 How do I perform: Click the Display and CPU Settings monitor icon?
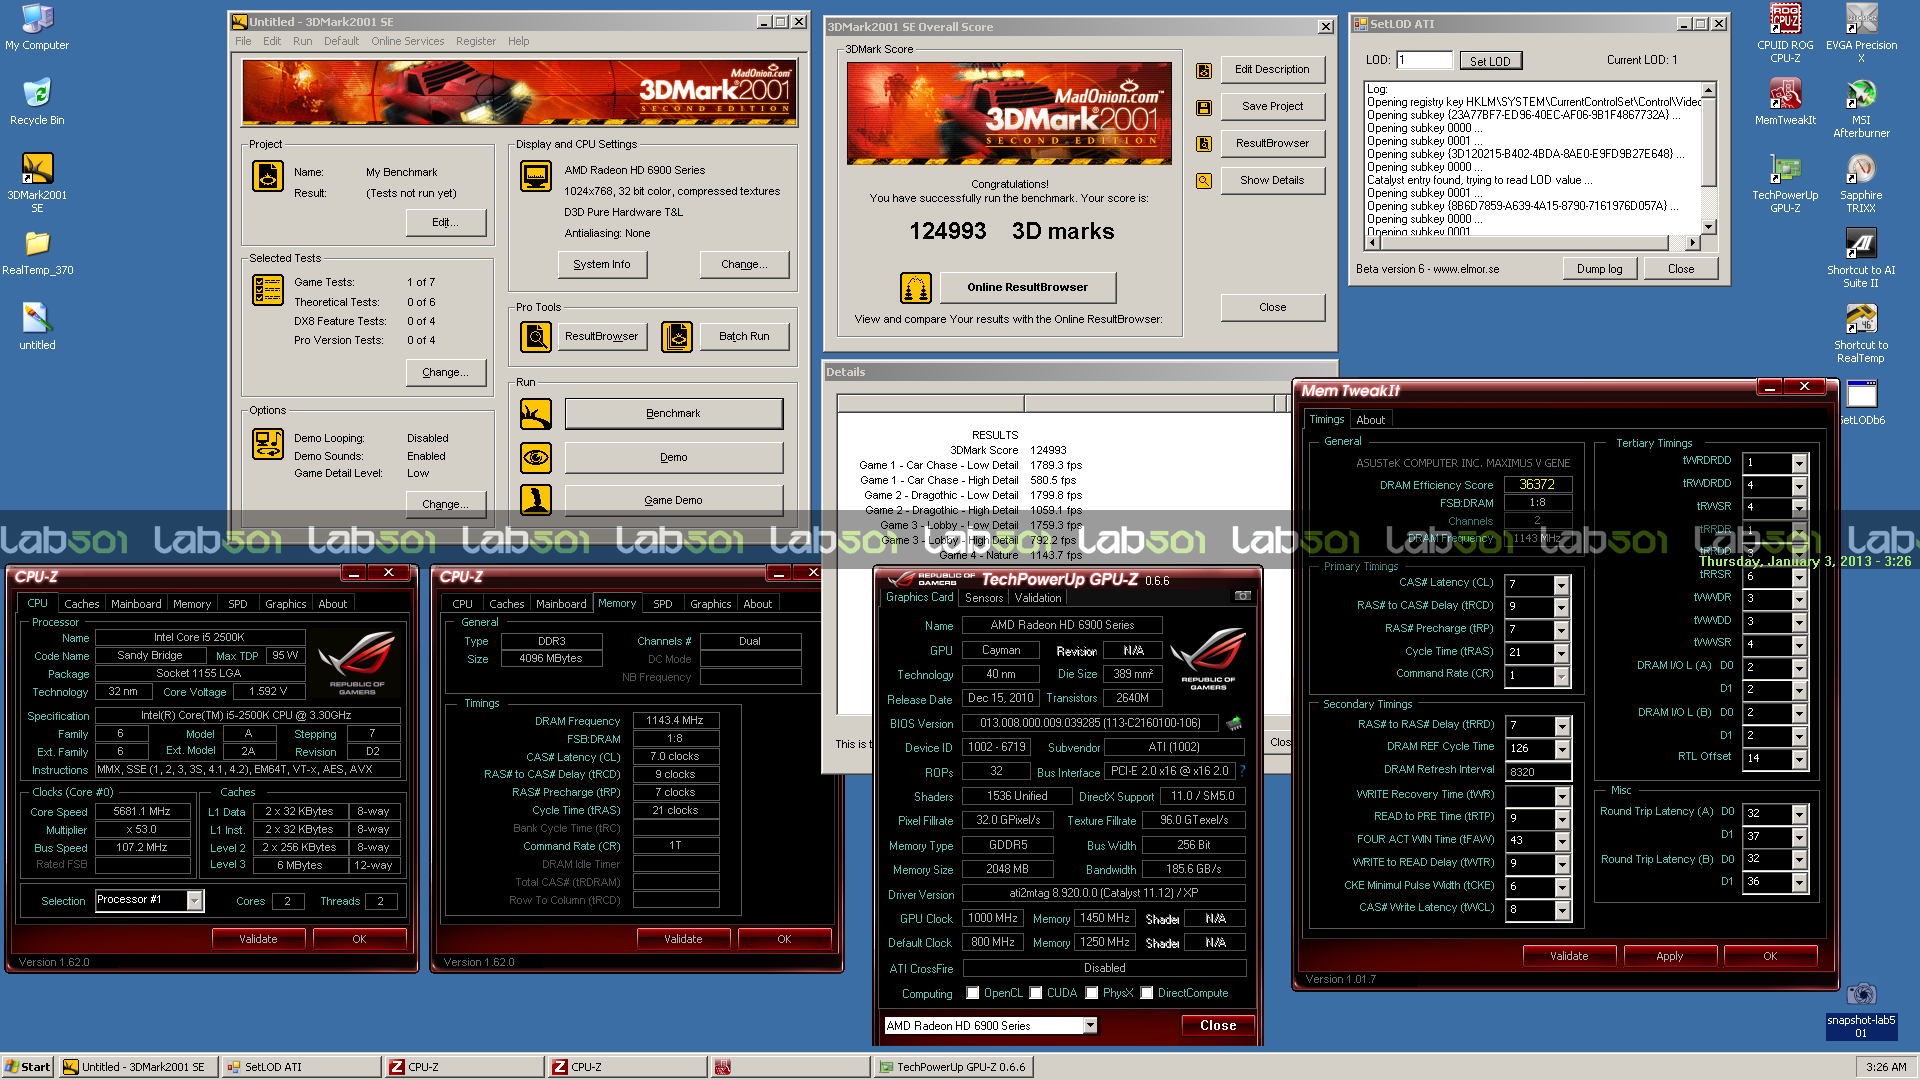(x=536, y=176)
